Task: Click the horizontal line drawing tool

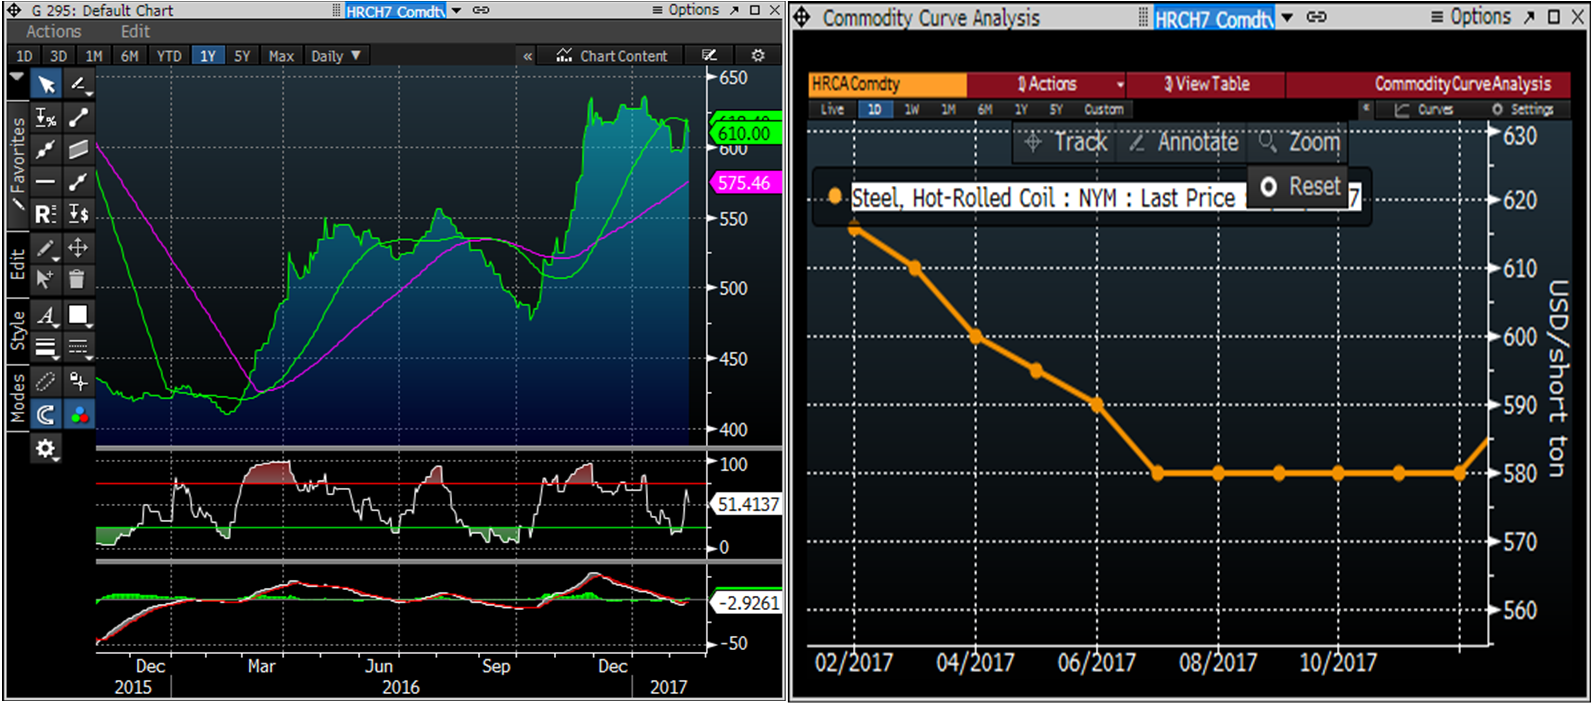Action: (x=45, y=182)
